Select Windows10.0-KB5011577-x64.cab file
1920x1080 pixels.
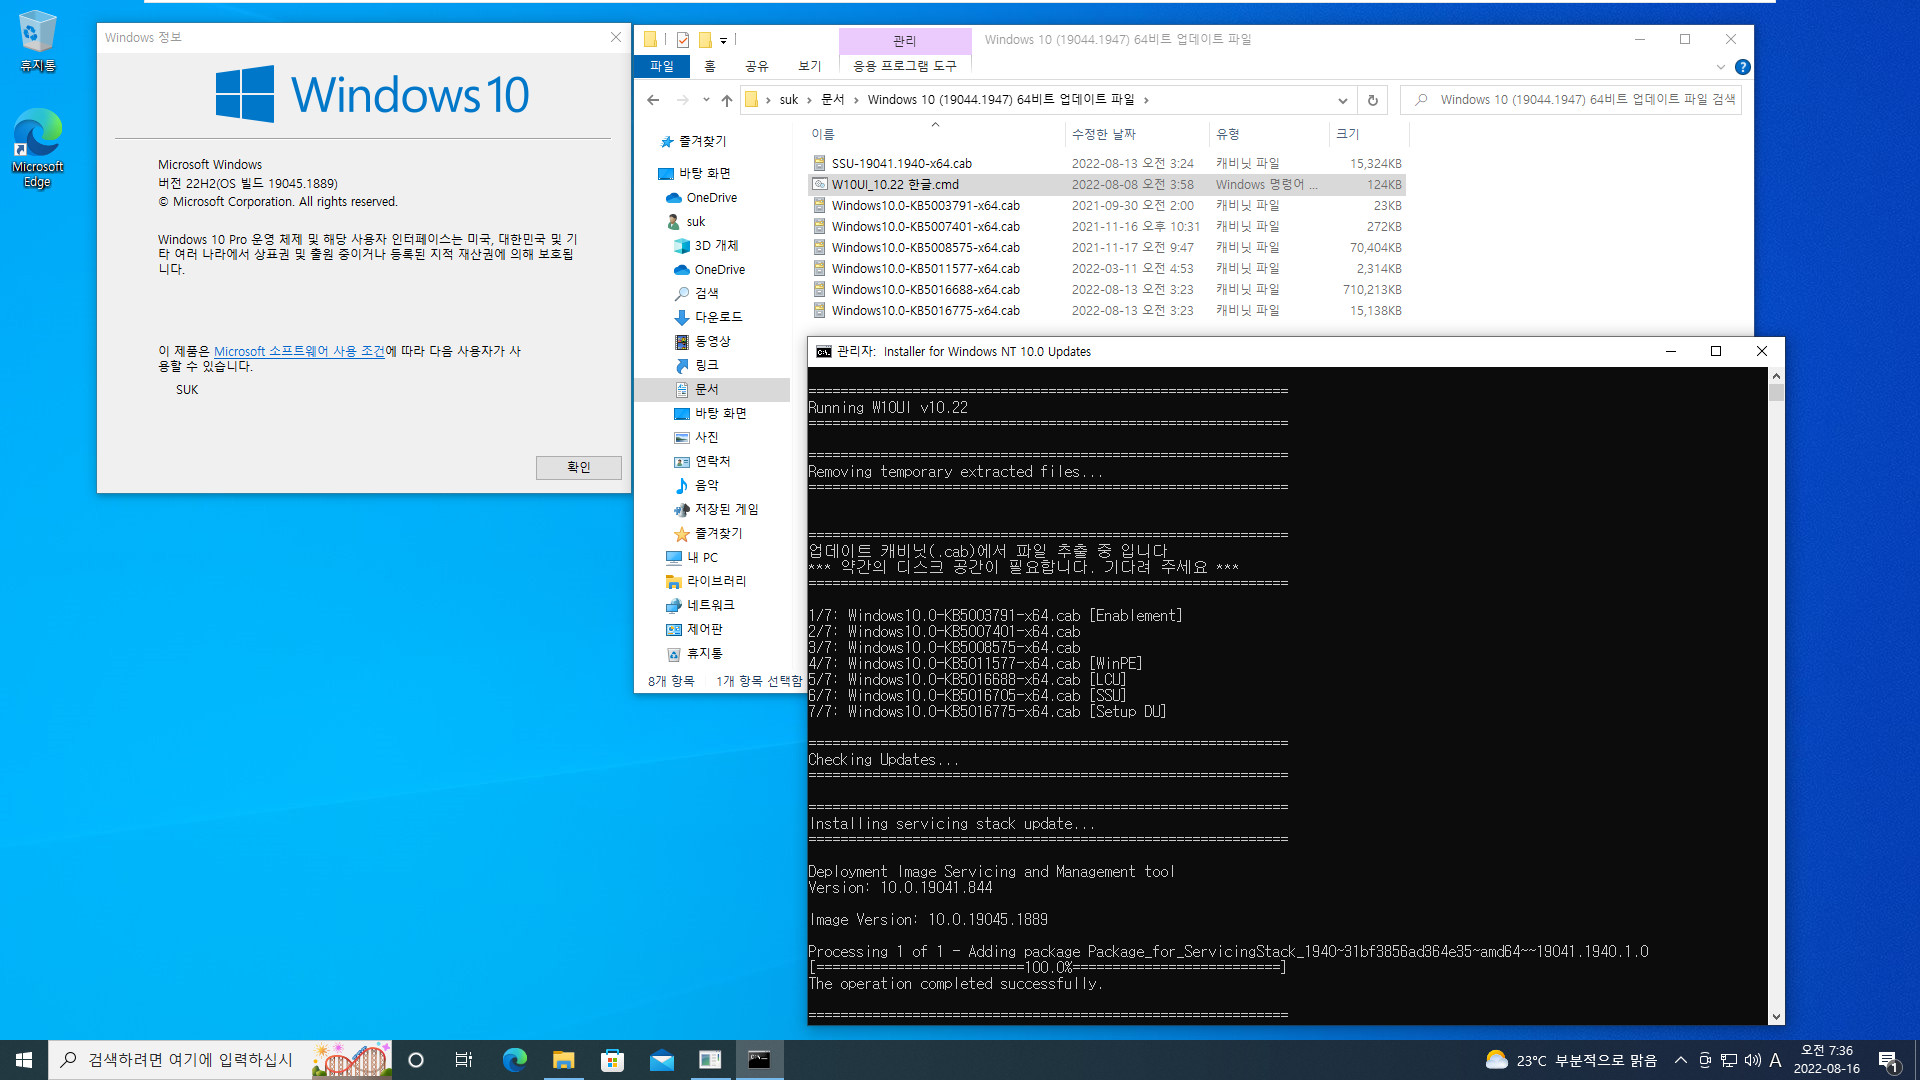(1106, 269)
